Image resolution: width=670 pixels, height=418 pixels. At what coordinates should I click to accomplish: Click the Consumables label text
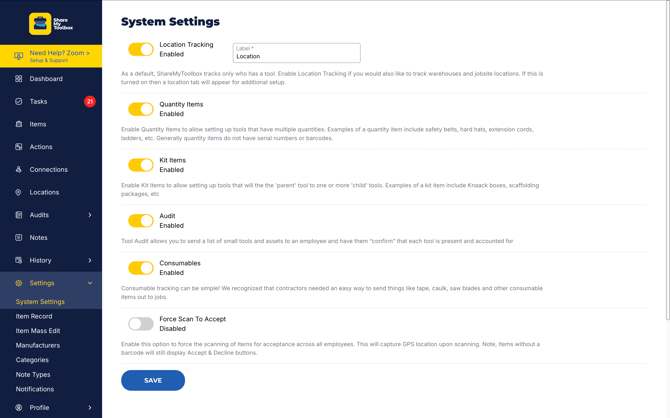[x=180, y=263]
